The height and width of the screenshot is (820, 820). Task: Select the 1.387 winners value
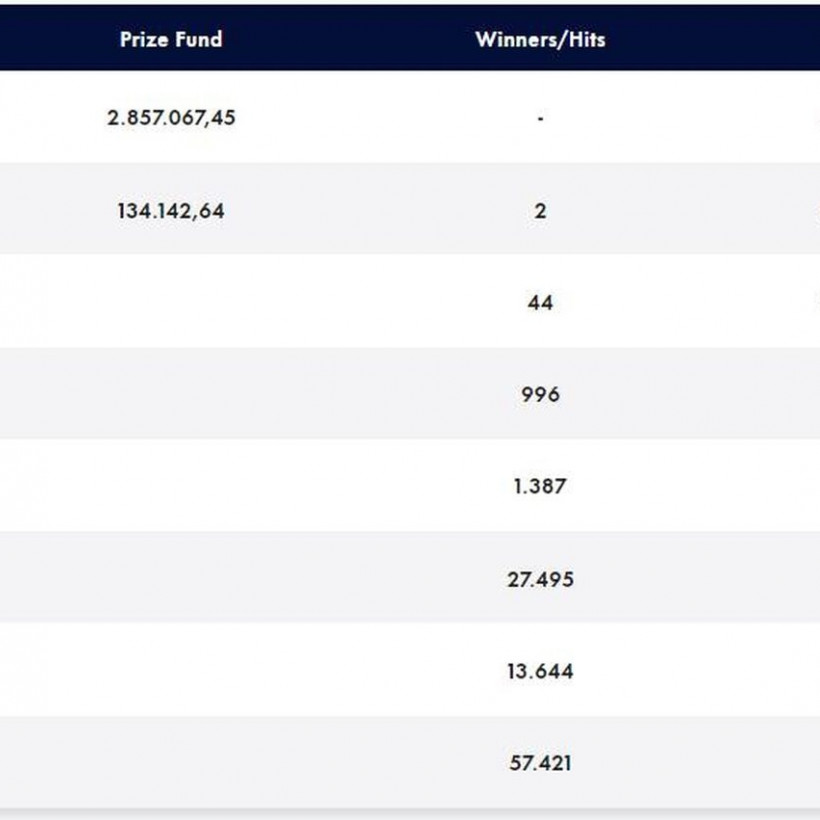pos(540,487)
